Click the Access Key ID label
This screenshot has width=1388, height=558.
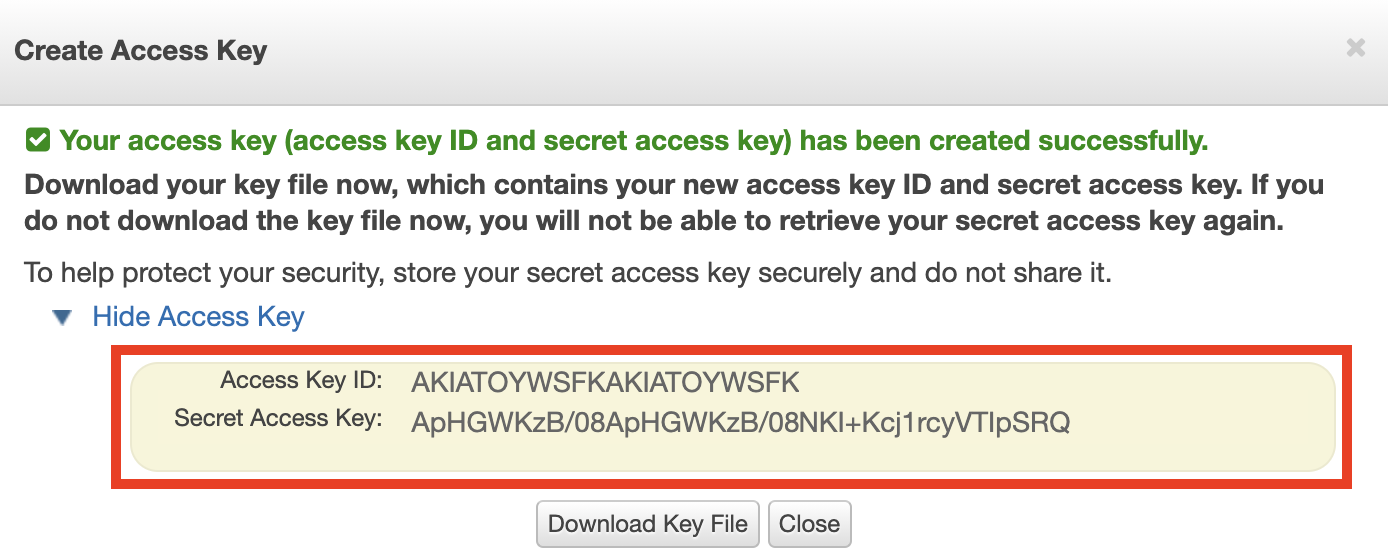pos(301,380)
